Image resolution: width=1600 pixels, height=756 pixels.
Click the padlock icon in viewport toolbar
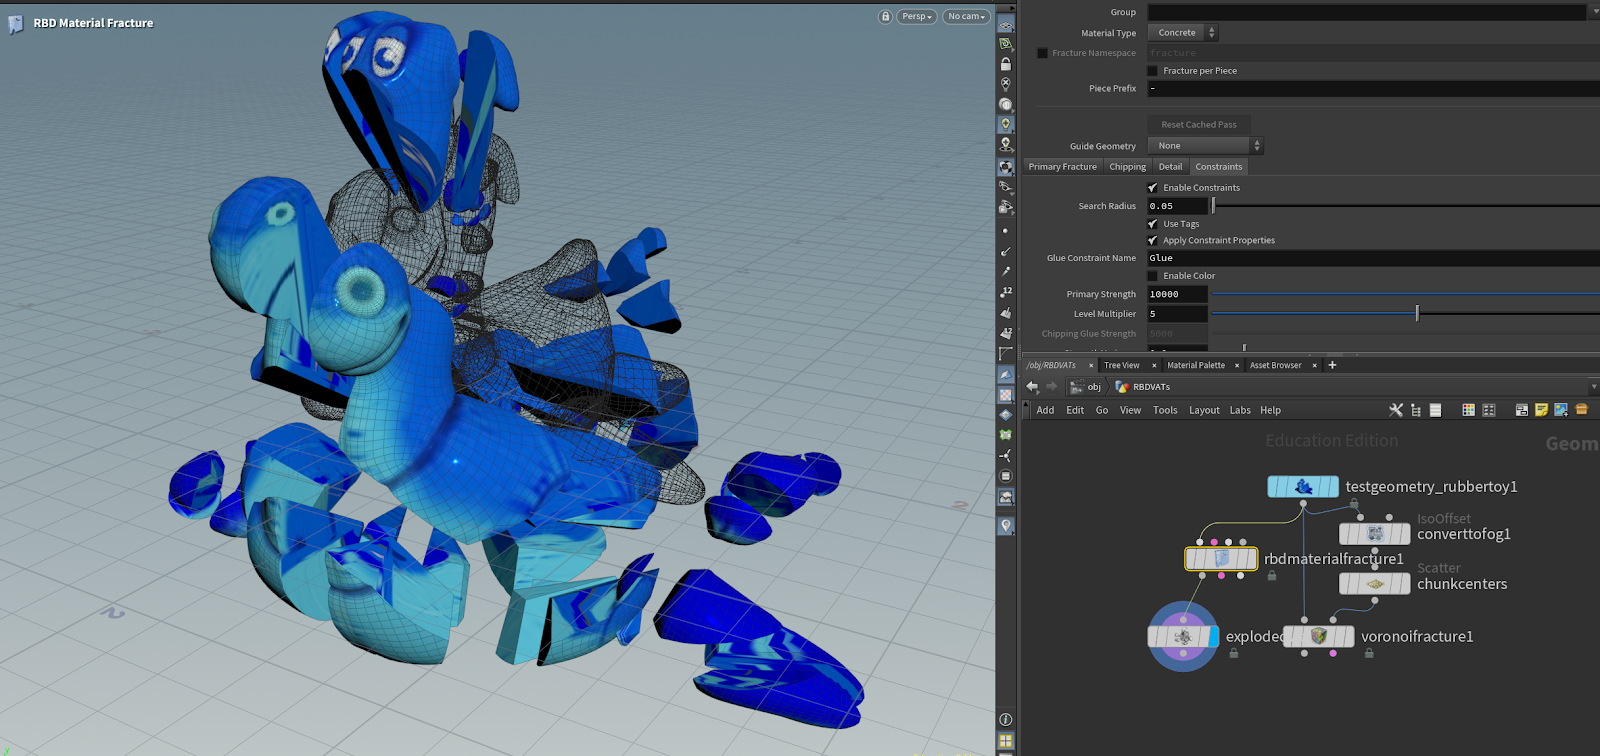tap(1006, 64)
